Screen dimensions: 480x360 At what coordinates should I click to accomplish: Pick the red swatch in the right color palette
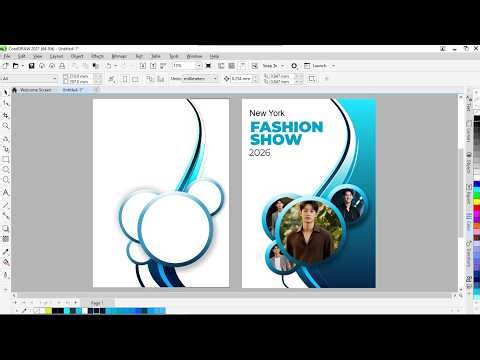[477, 208]
